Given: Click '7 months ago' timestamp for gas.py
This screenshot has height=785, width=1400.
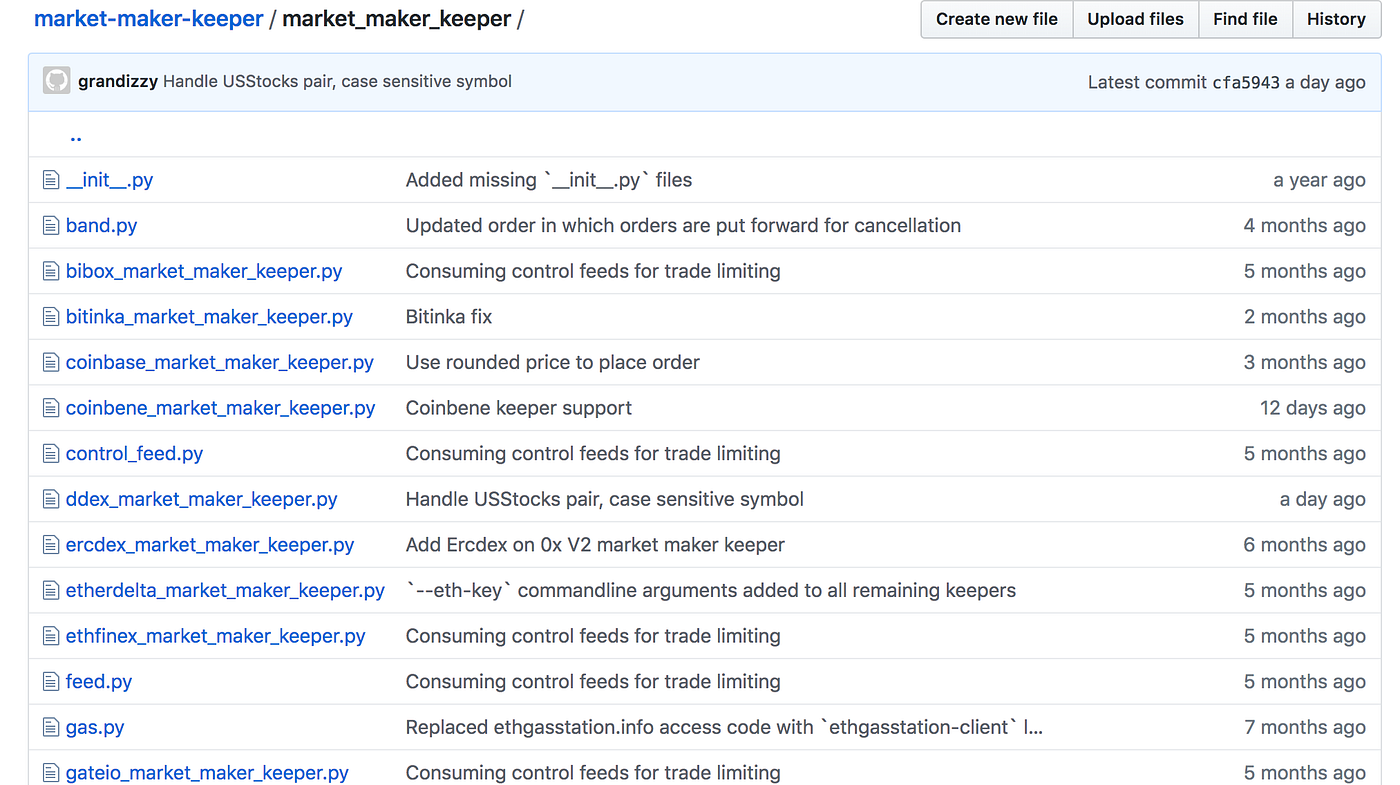Looking at the screenshot, I should (x=1305, y=727).
